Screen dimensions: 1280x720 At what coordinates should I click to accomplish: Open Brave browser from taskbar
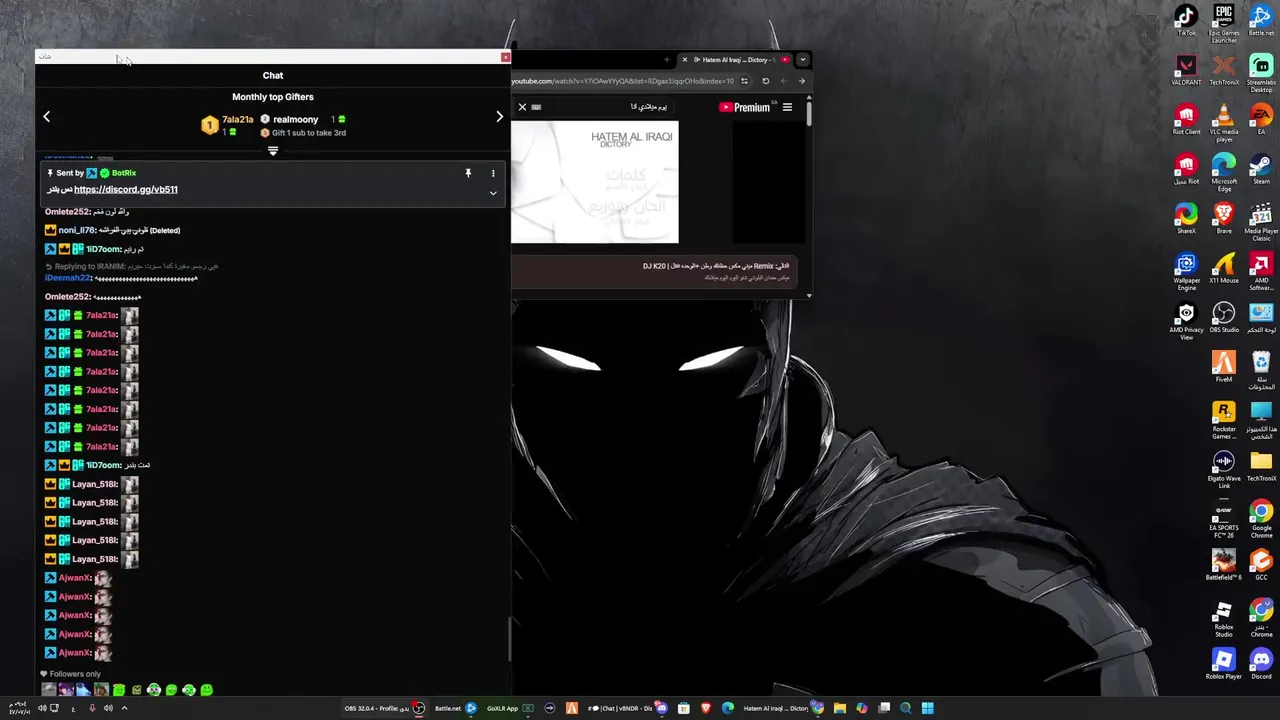(706, 708)
